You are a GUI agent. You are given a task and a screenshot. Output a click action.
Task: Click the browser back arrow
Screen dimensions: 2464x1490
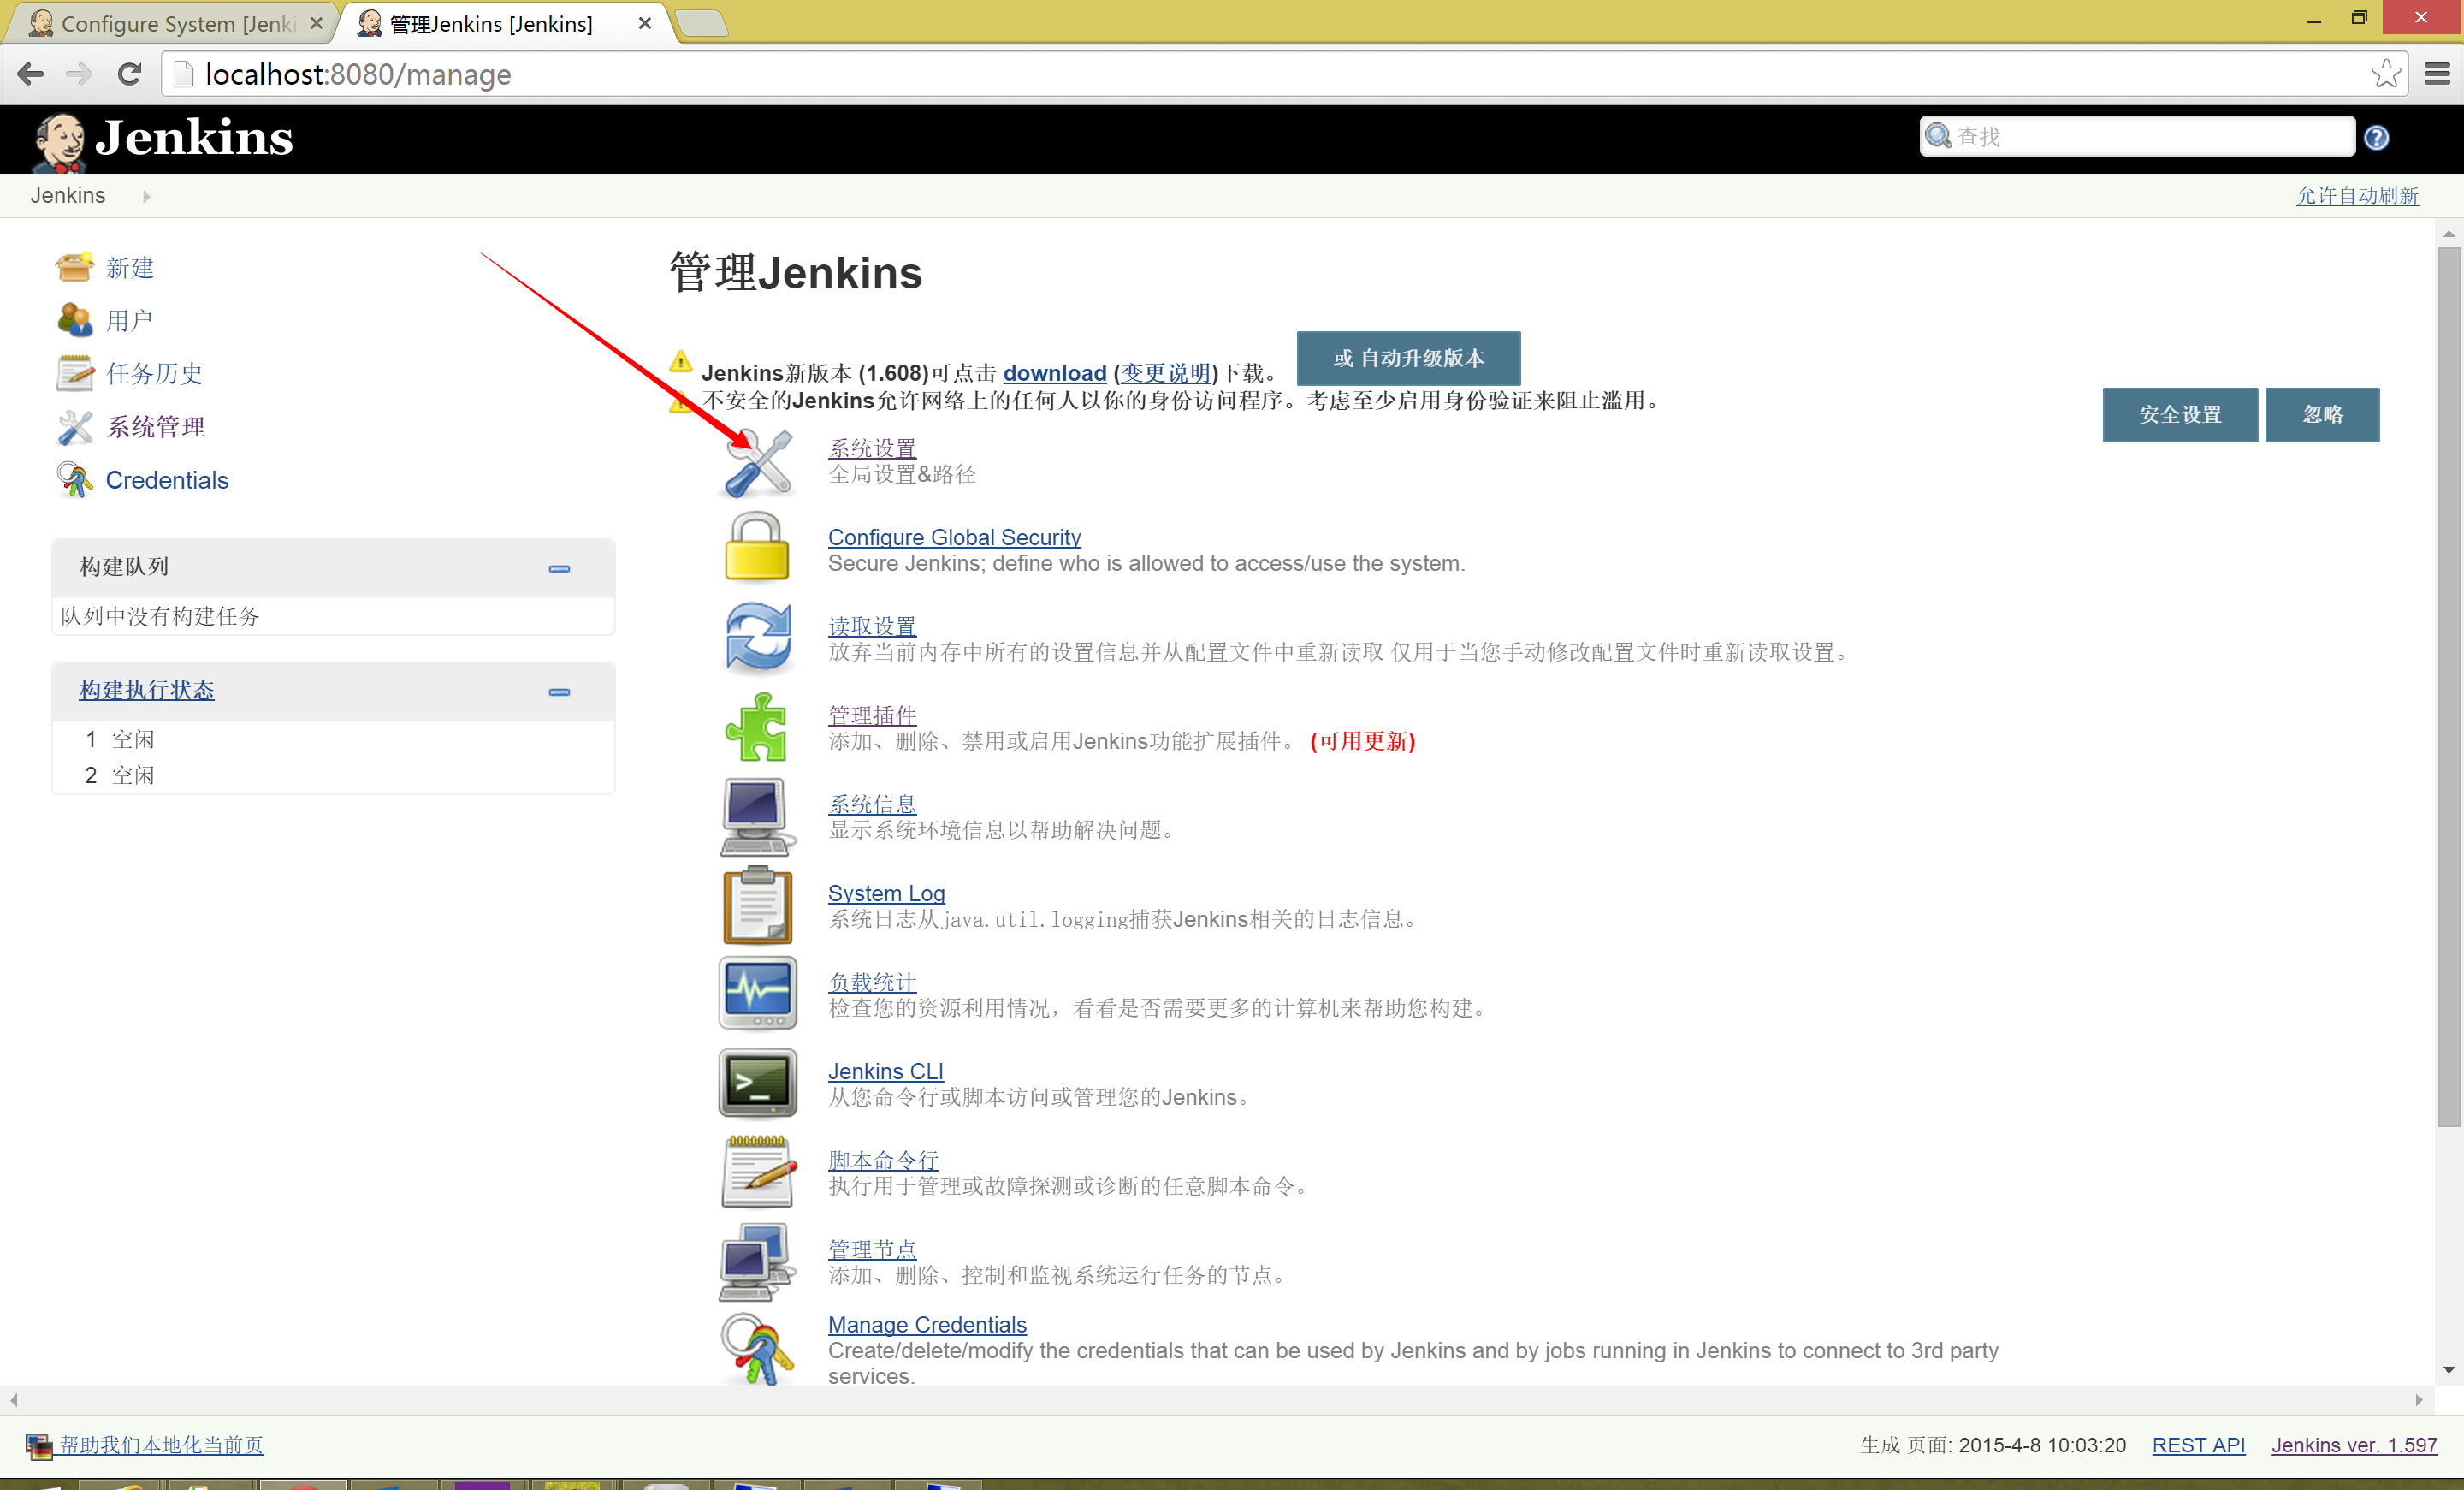tap(31, 74)
